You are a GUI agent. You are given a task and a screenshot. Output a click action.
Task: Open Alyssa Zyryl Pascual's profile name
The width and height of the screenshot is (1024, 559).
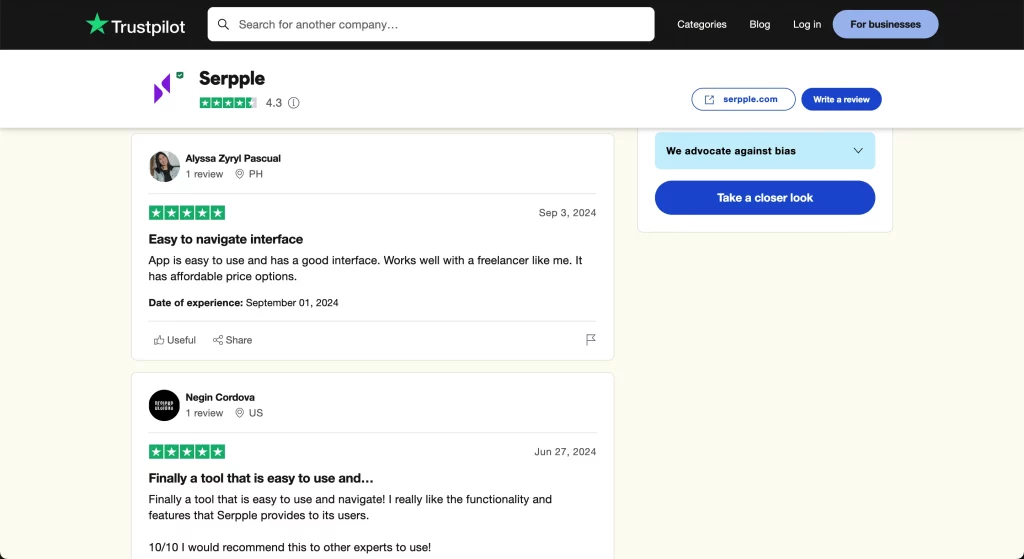[x=233, y=158]
